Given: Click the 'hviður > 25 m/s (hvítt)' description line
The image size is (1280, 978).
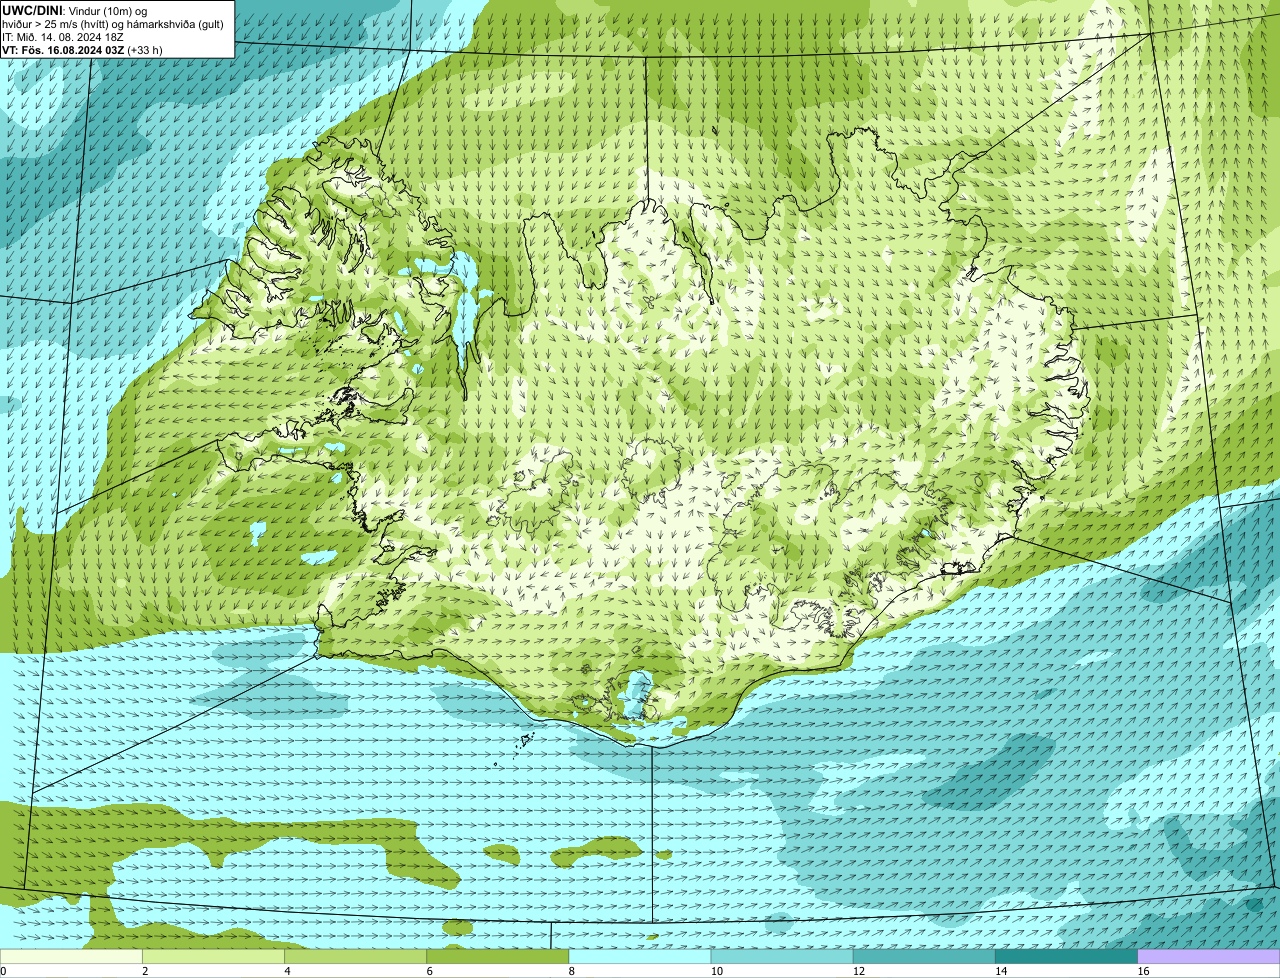Looking at the screenshot, I should coord(113,24).
